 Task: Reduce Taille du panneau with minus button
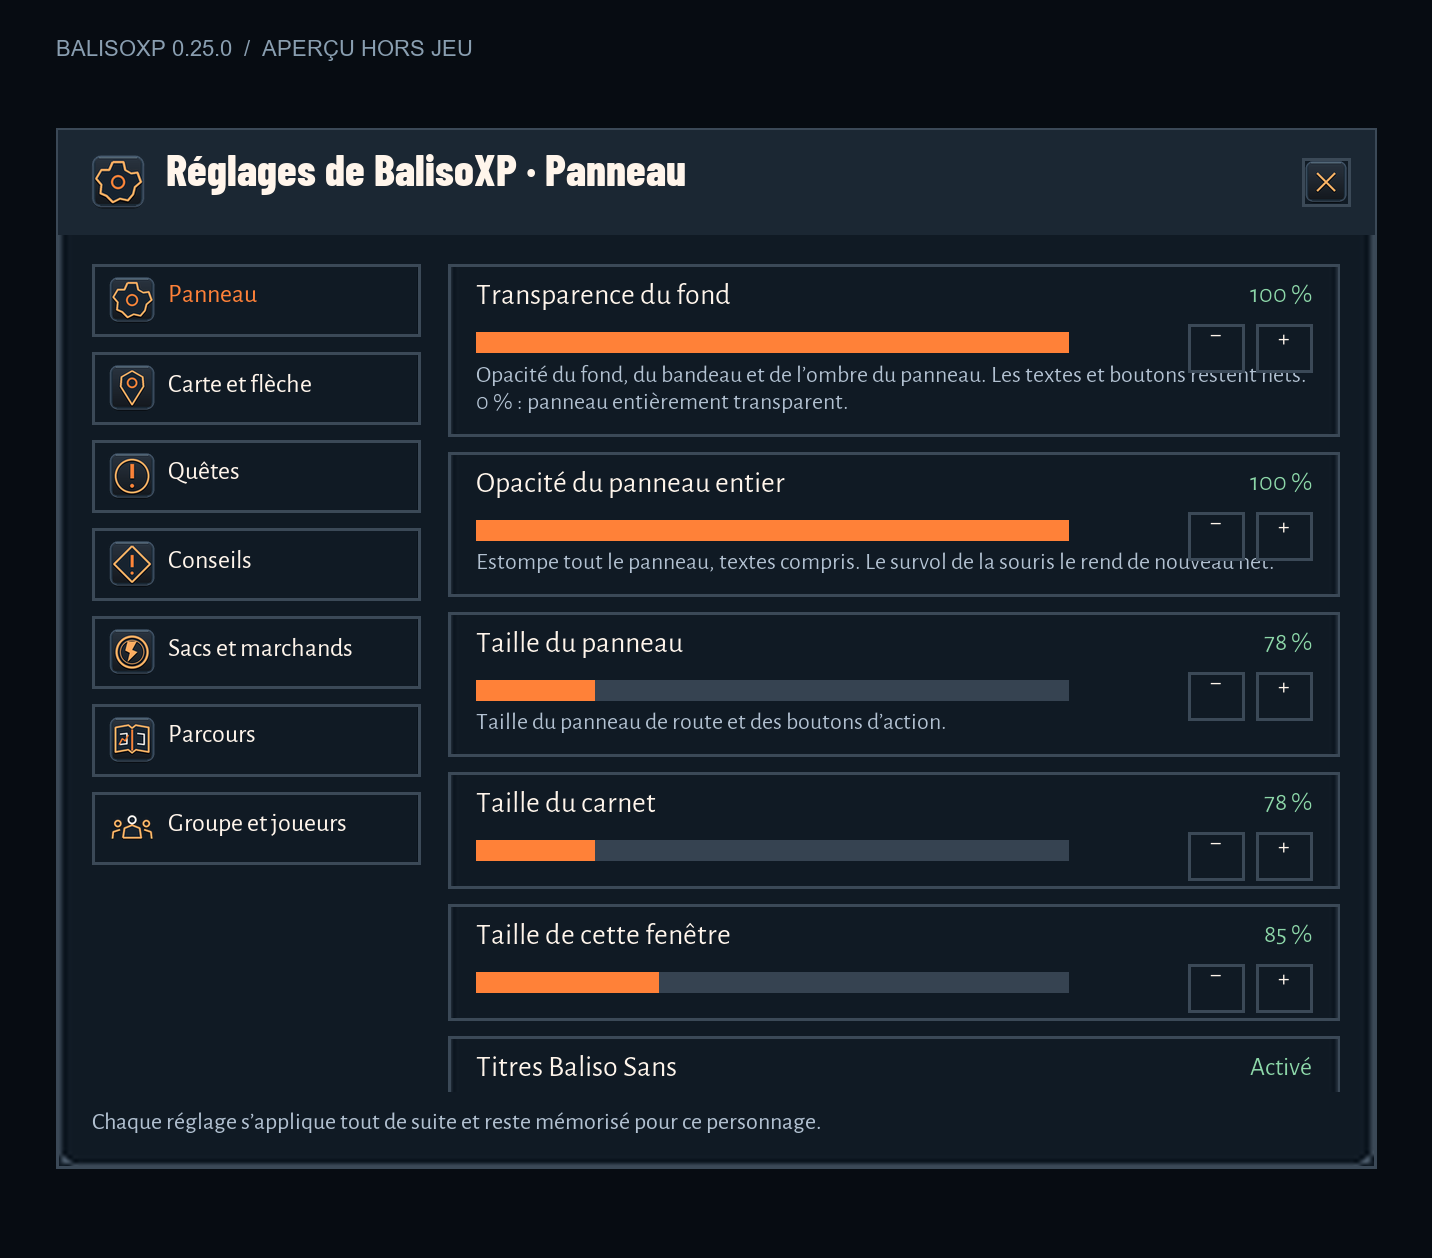click(1216, 696)
